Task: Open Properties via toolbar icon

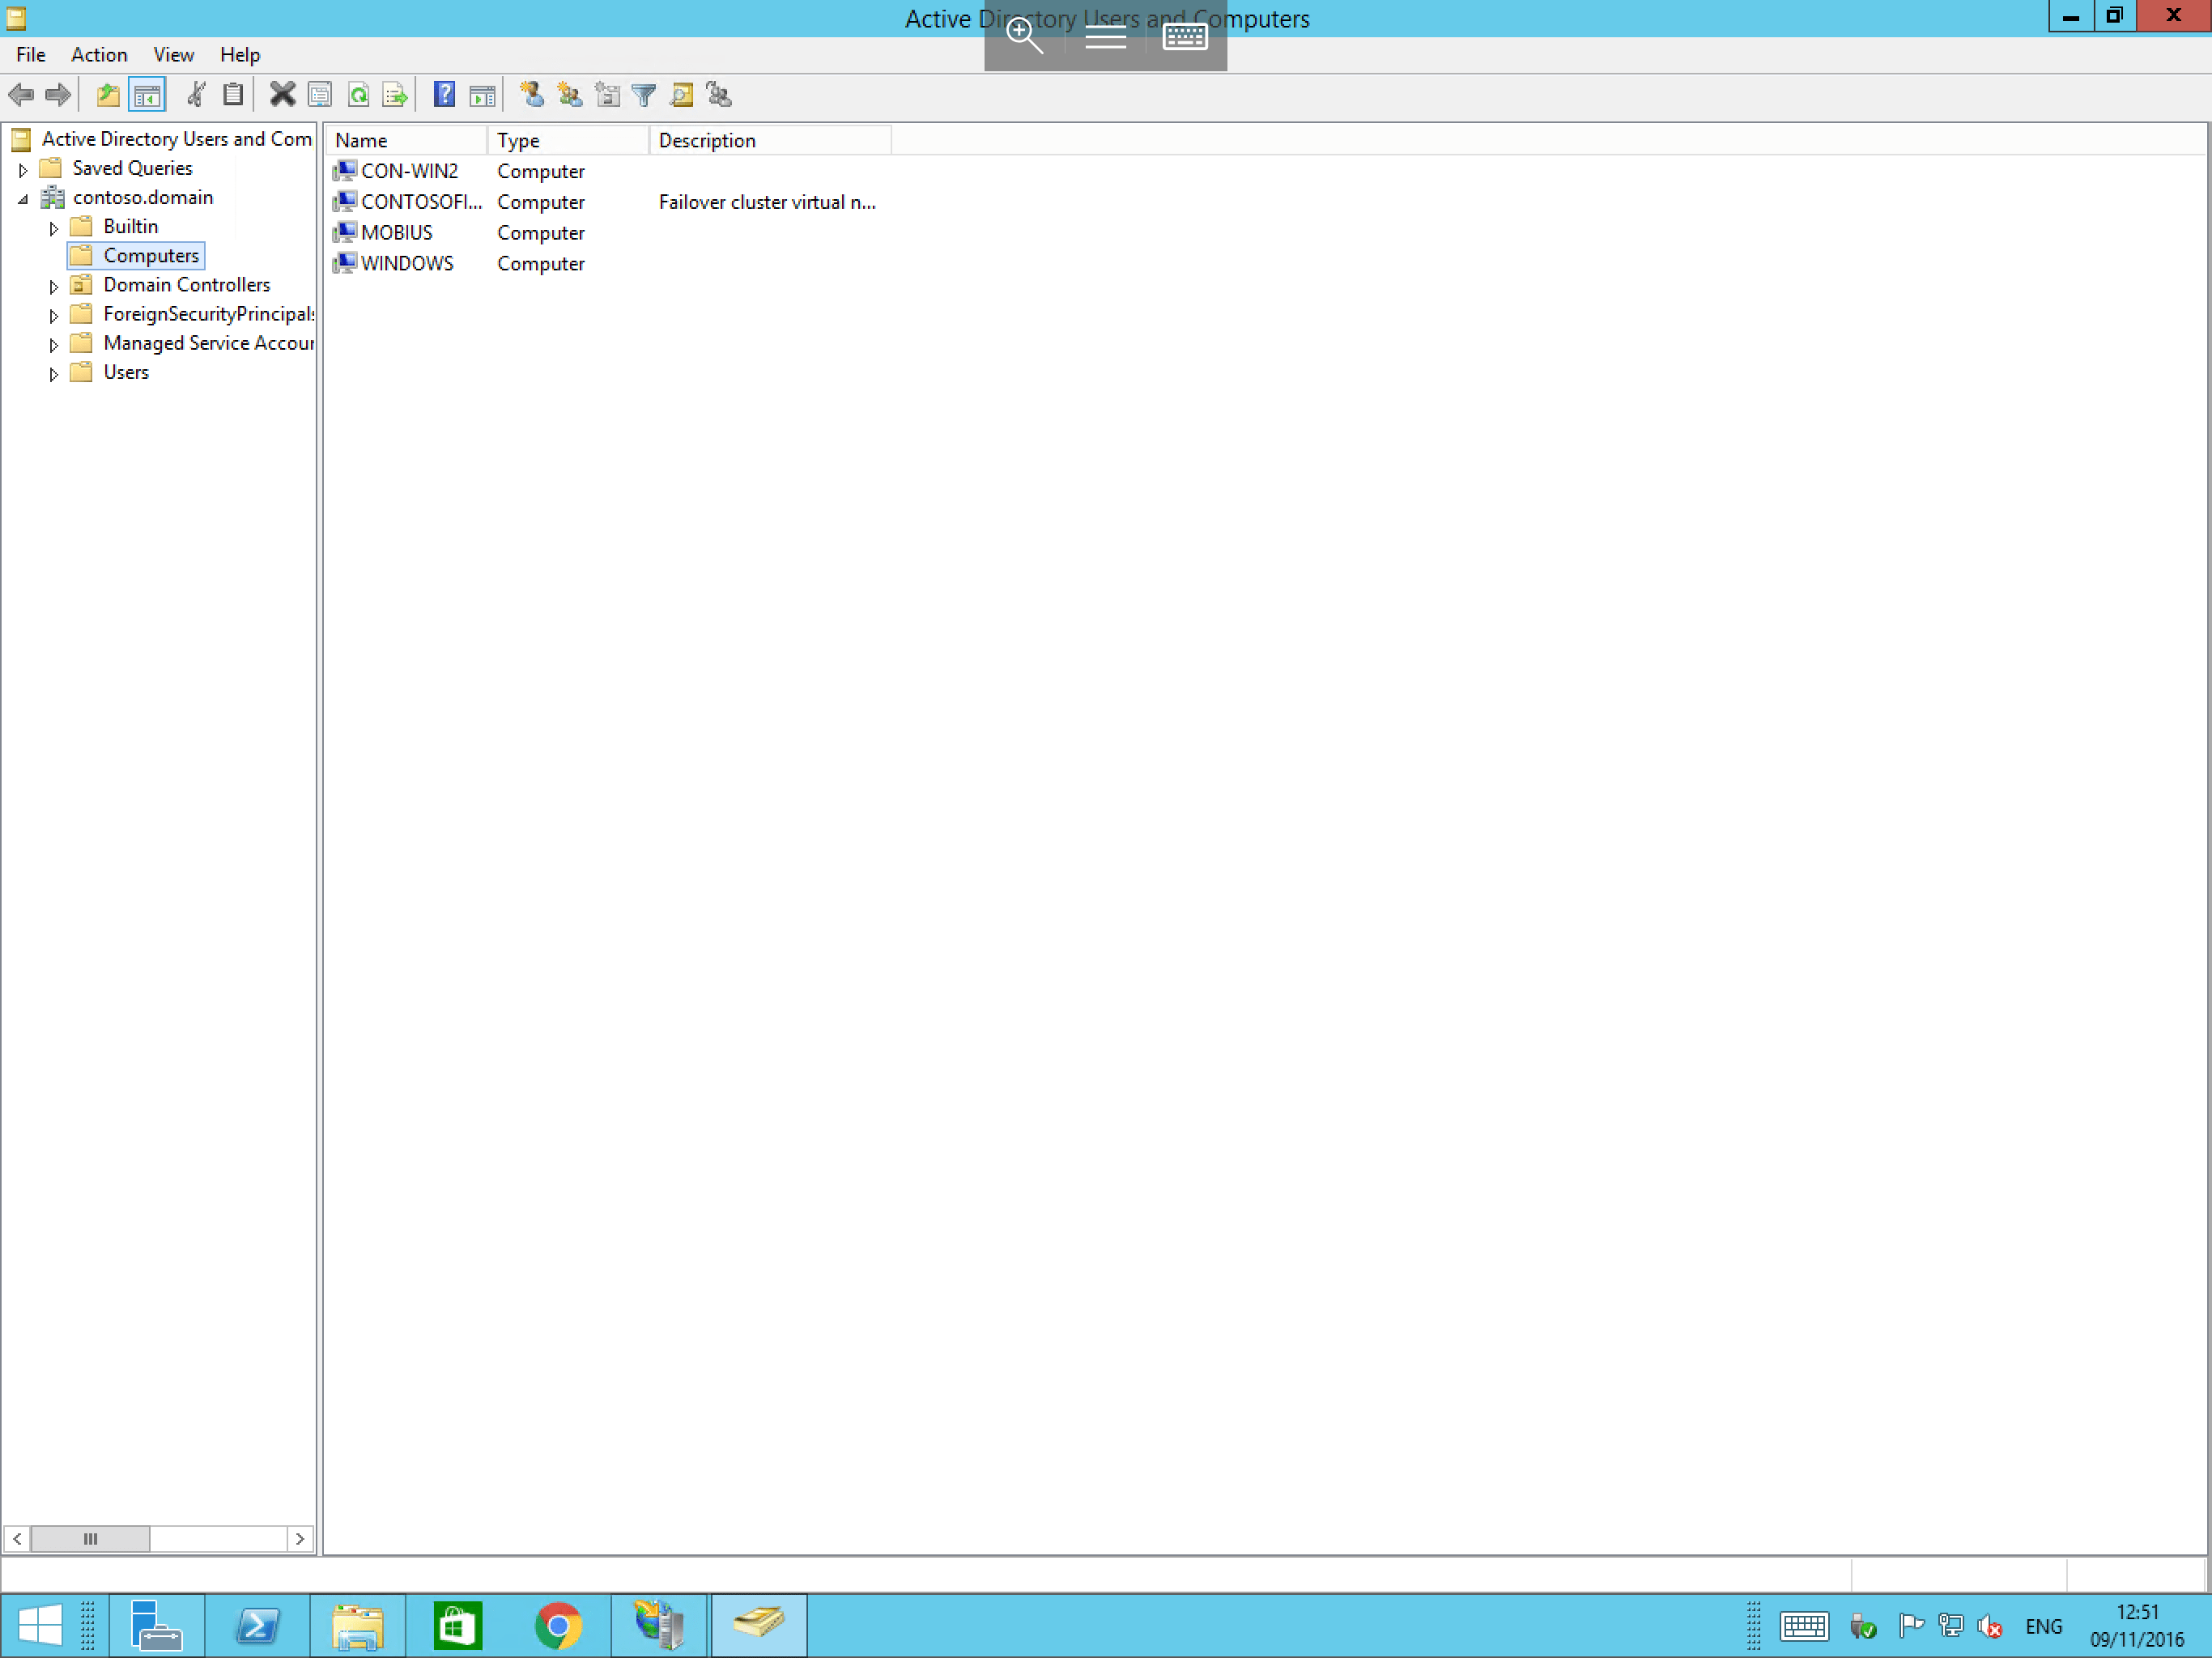Action: (320, 95)
